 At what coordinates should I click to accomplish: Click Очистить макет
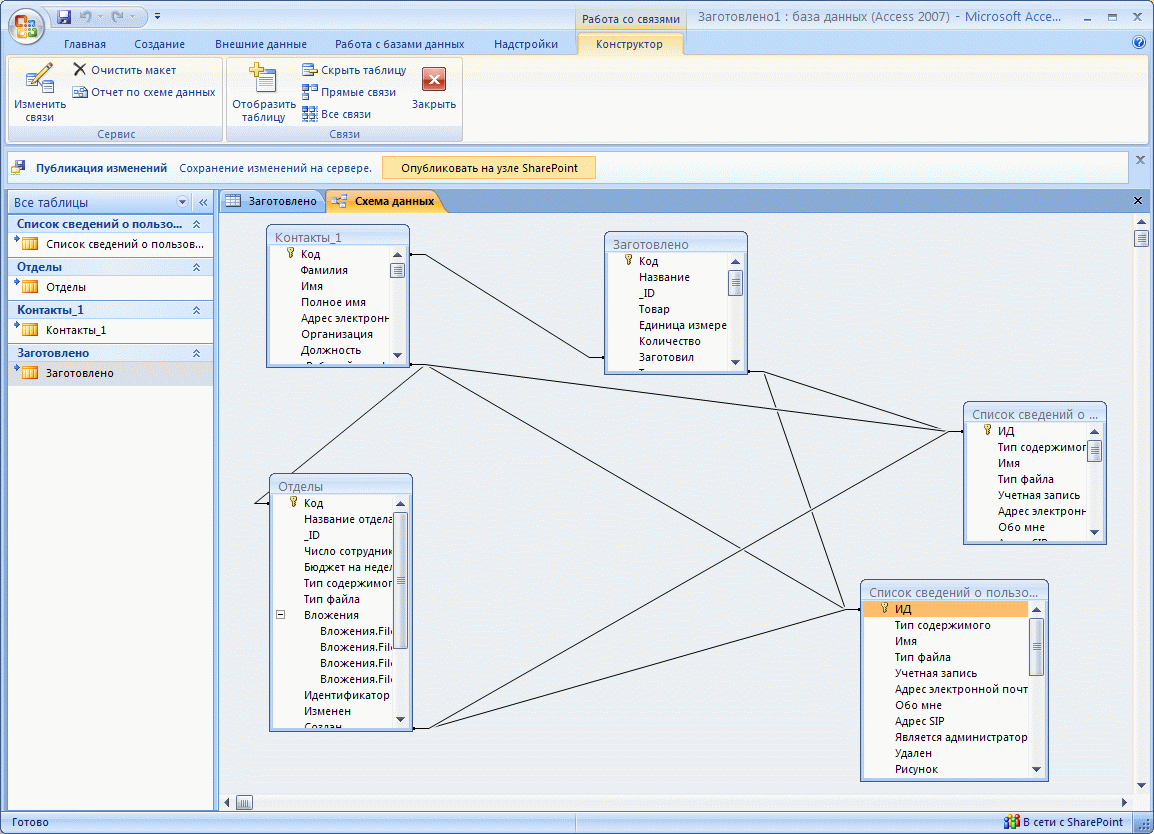pyautogui.click(x=124, y=70)
